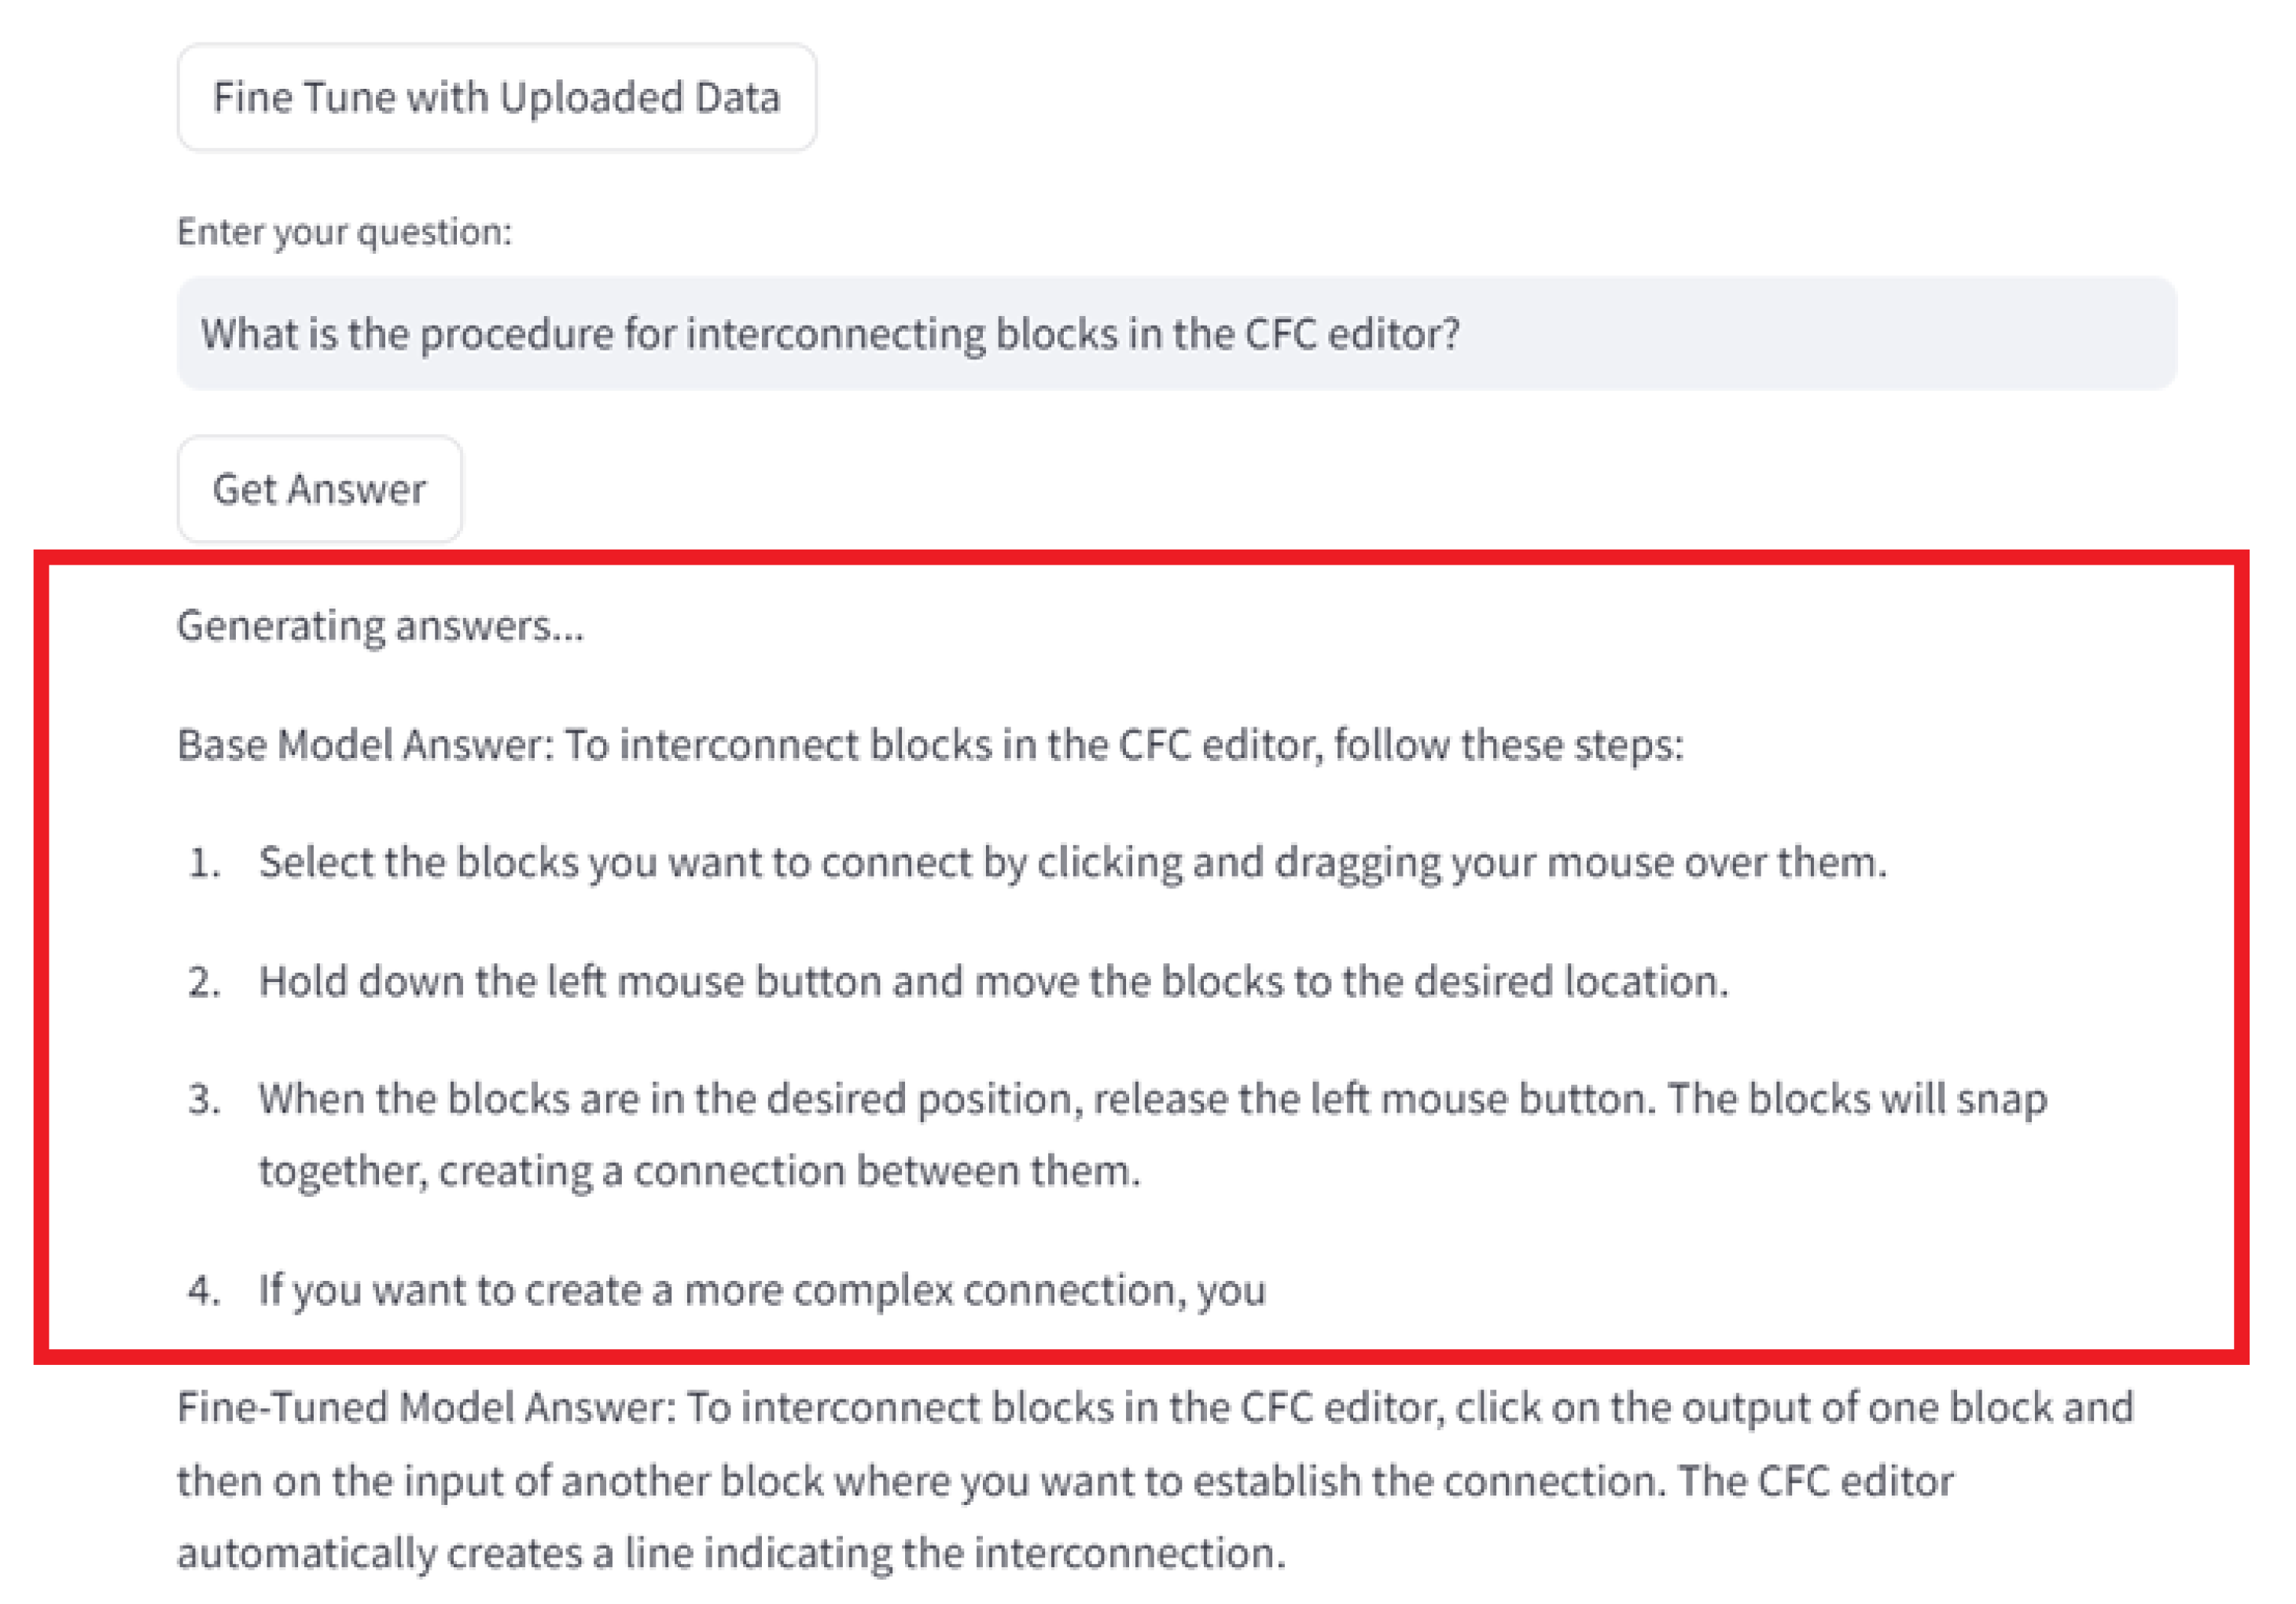The height and width of the screenshot is (1604, 2296).
Task: Click the list number "4."
Action: tap(204, 1290)
